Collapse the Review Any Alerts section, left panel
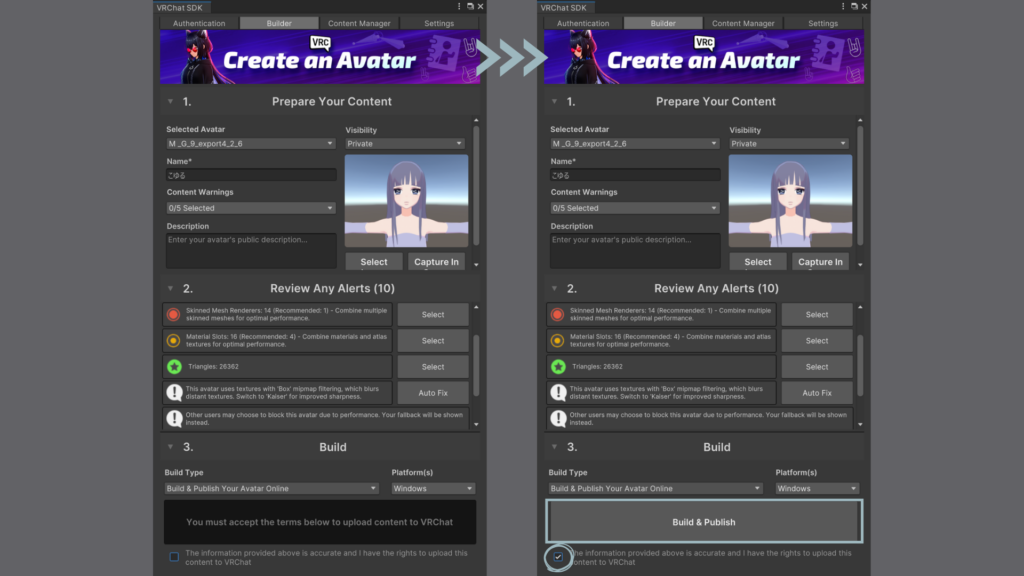This screenshot has width=1024, height=576. point(170,289)
